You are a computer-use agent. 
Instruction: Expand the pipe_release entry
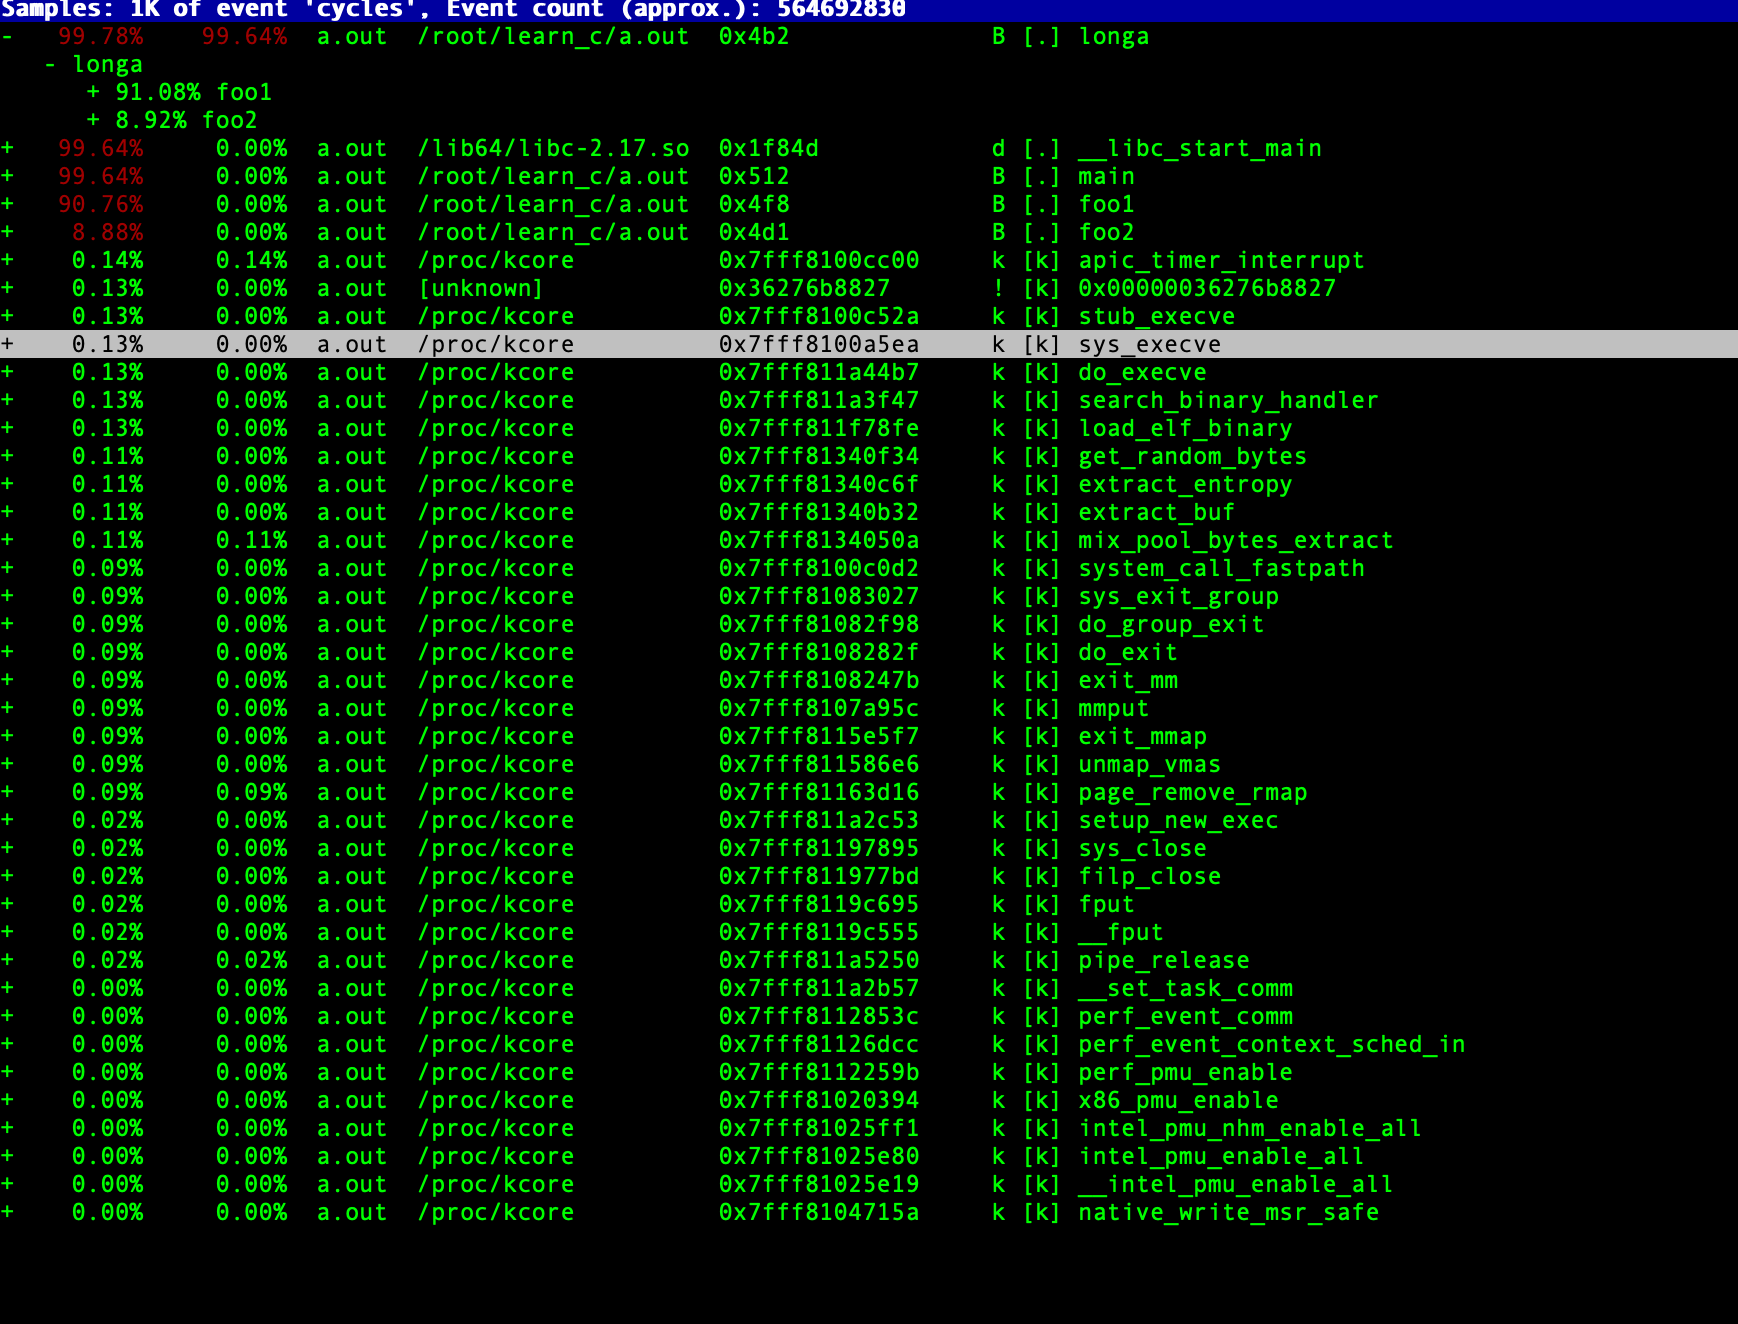[8, 960]
